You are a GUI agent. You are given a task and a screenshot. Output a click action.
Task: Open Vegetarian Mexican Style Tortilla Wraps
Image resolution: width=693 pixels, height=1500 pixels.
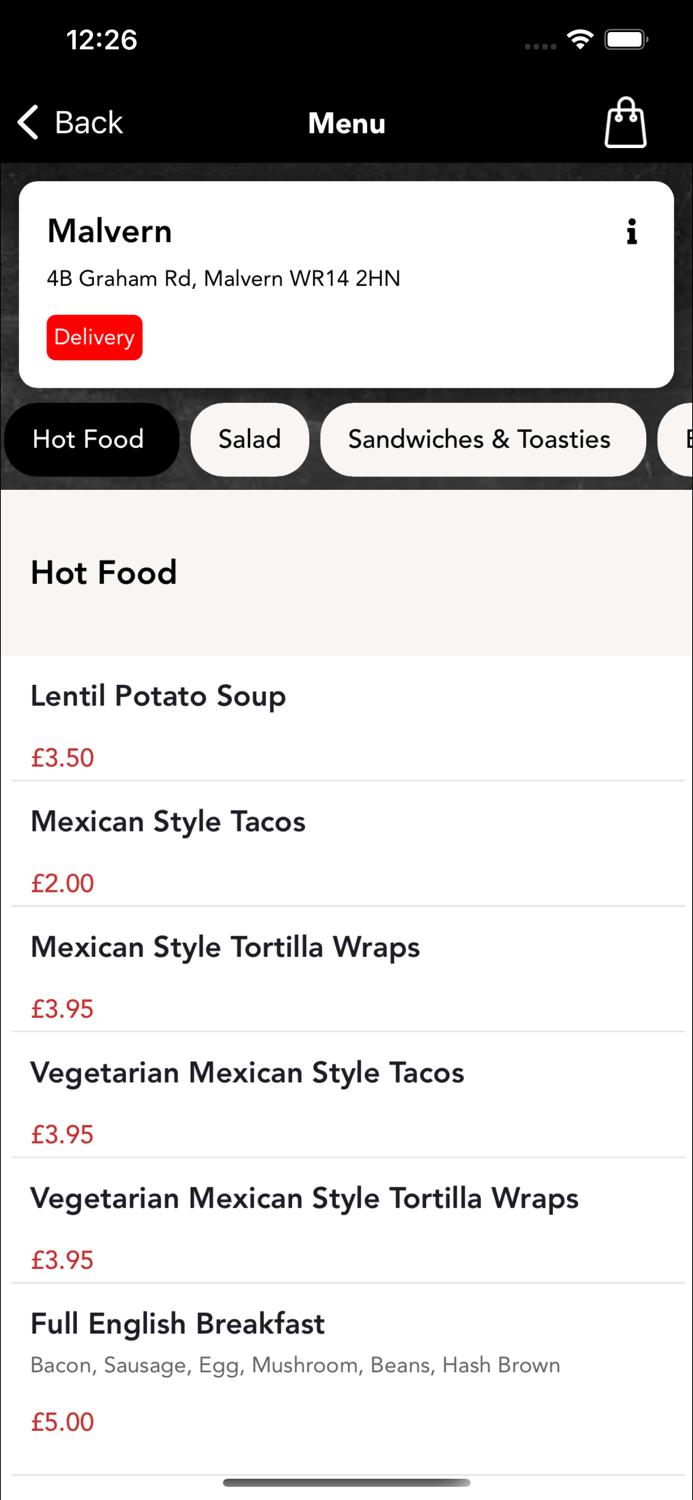click(304, 1198)
